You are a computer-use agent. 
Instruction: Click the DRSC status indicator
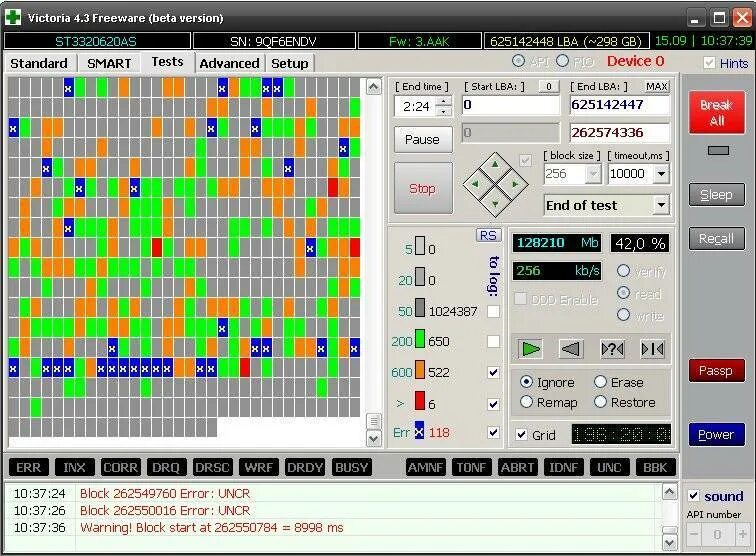[x=212, y=467]
